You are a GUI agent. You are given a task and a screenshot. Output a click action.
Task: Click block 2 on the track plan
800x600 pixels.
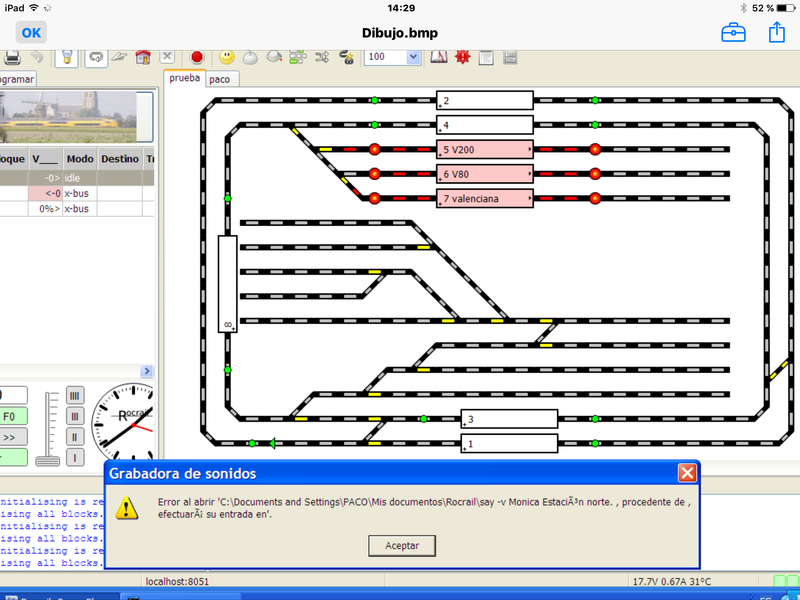pyautogui.click(x=485, y=101)
